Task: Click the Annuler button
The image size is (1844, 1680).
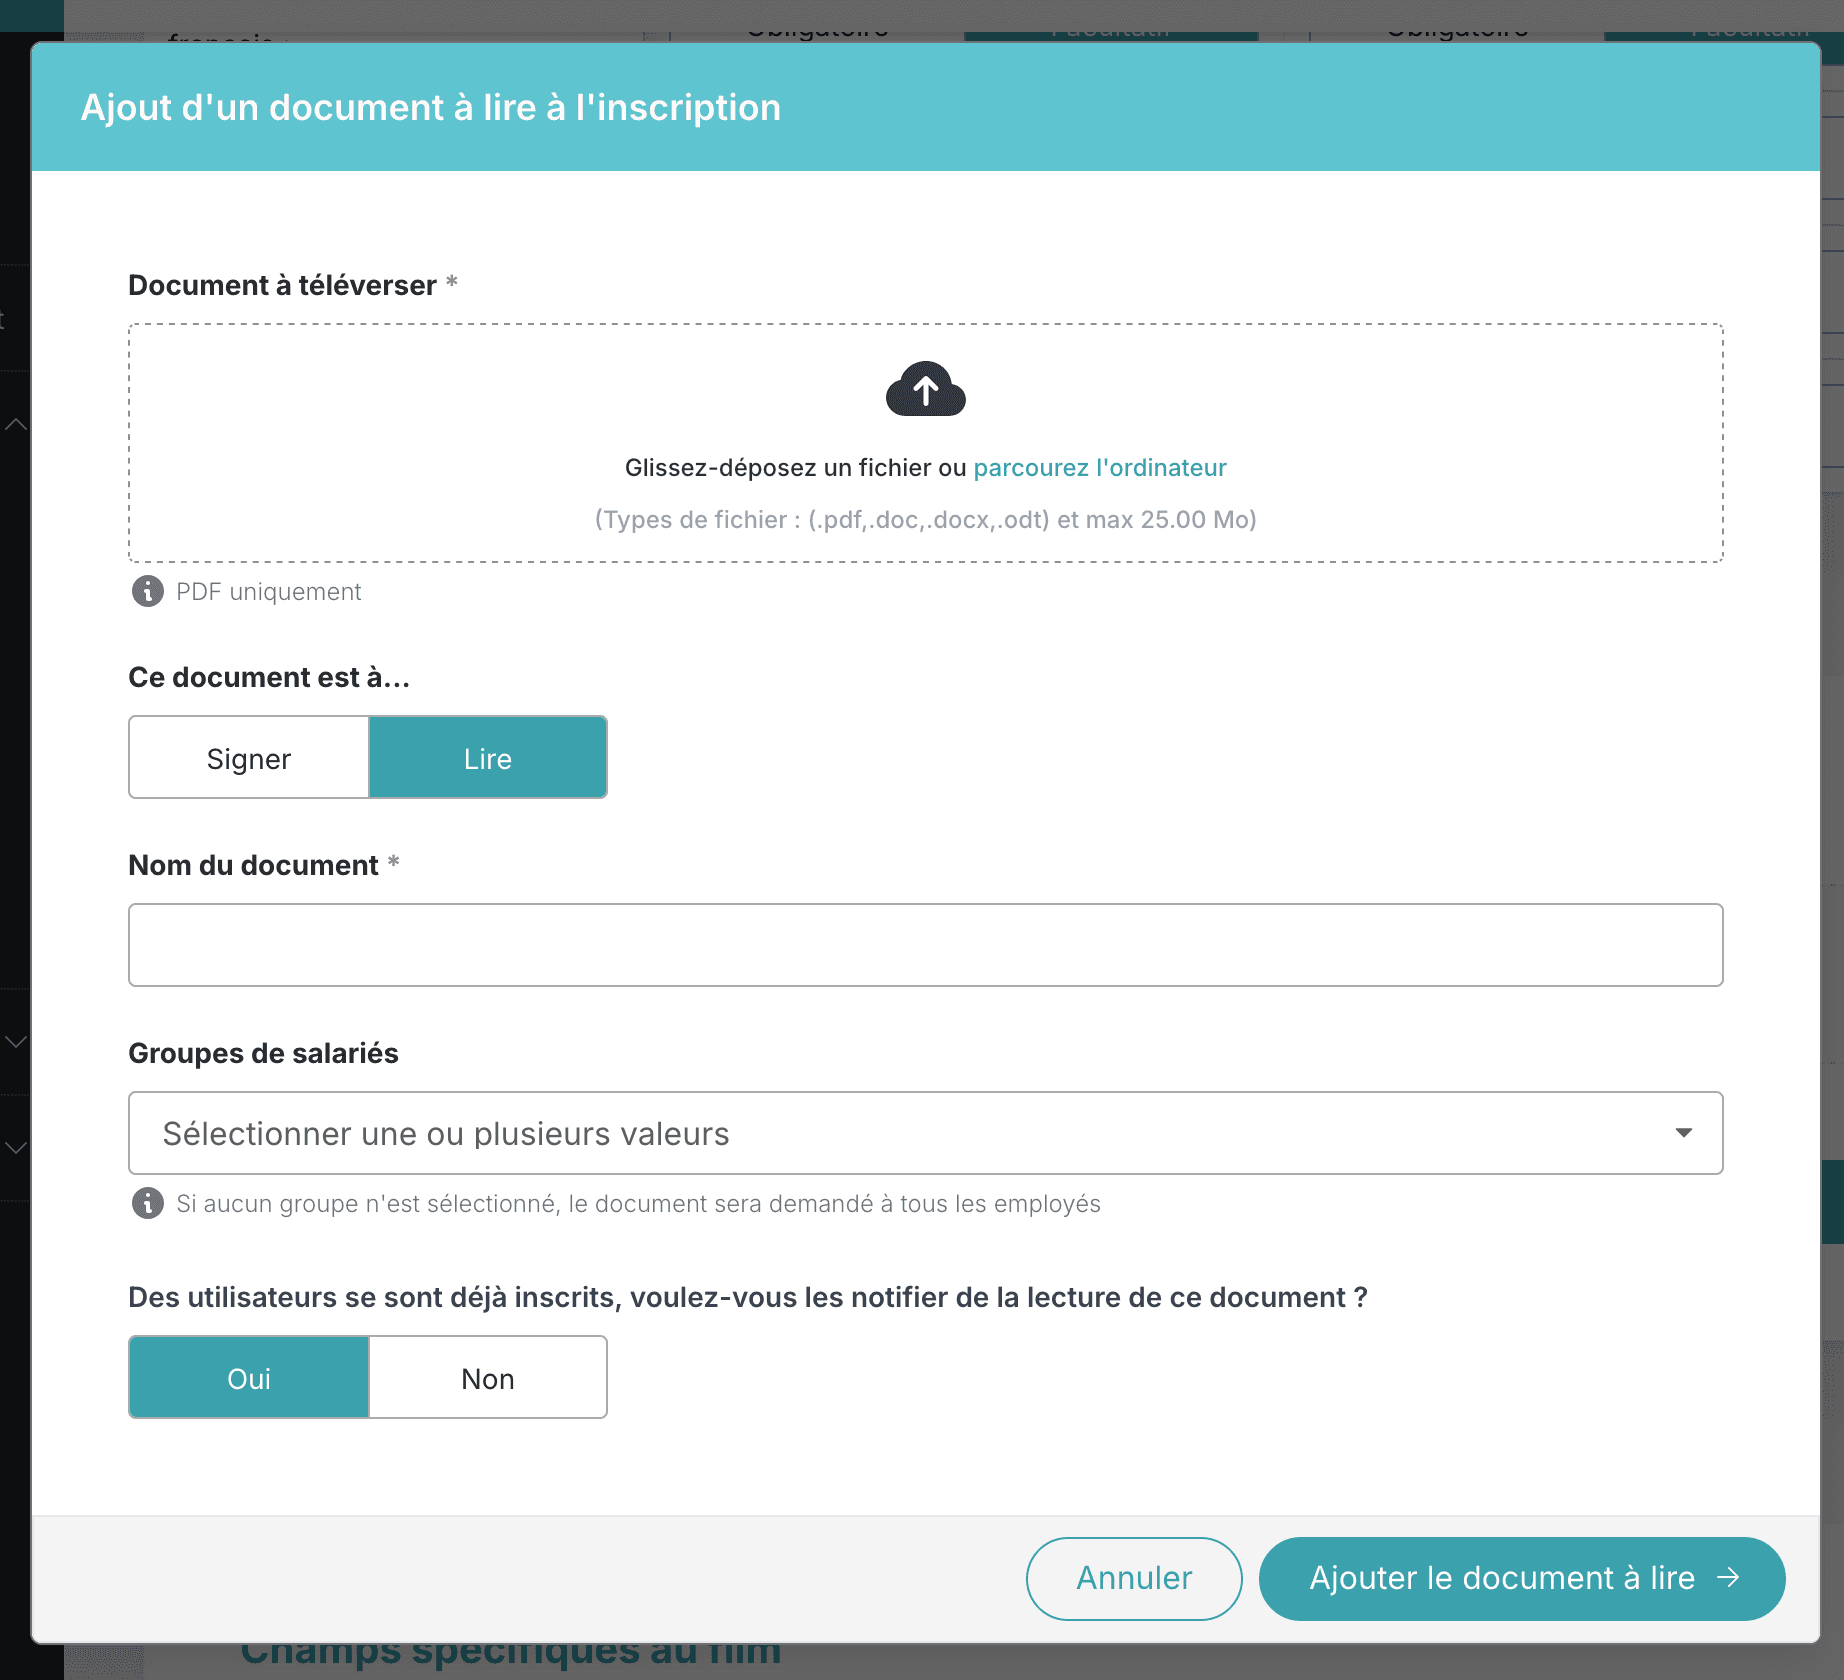Action: (1134, 1578)
